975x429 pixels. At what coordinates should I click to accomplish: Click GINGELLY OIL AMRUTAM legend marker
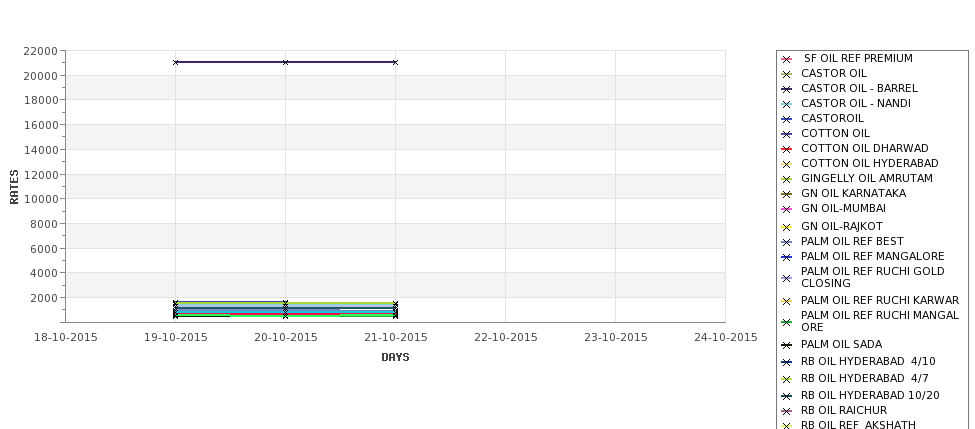point(786,179)
